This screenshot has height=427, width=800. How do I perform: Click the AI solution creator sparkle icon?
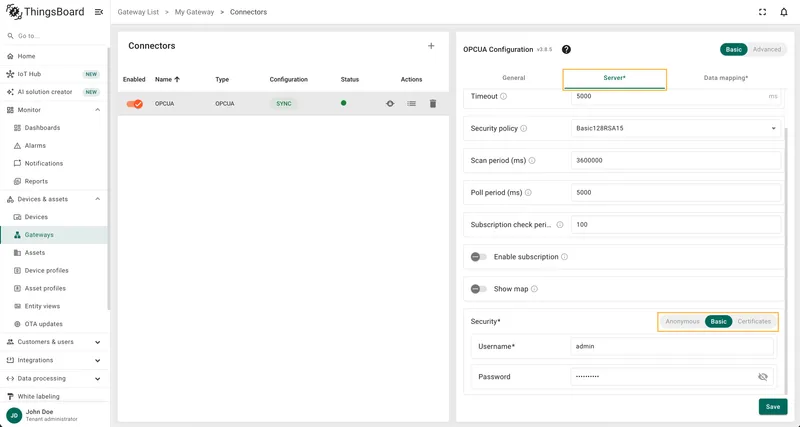[x=10, y=92]
